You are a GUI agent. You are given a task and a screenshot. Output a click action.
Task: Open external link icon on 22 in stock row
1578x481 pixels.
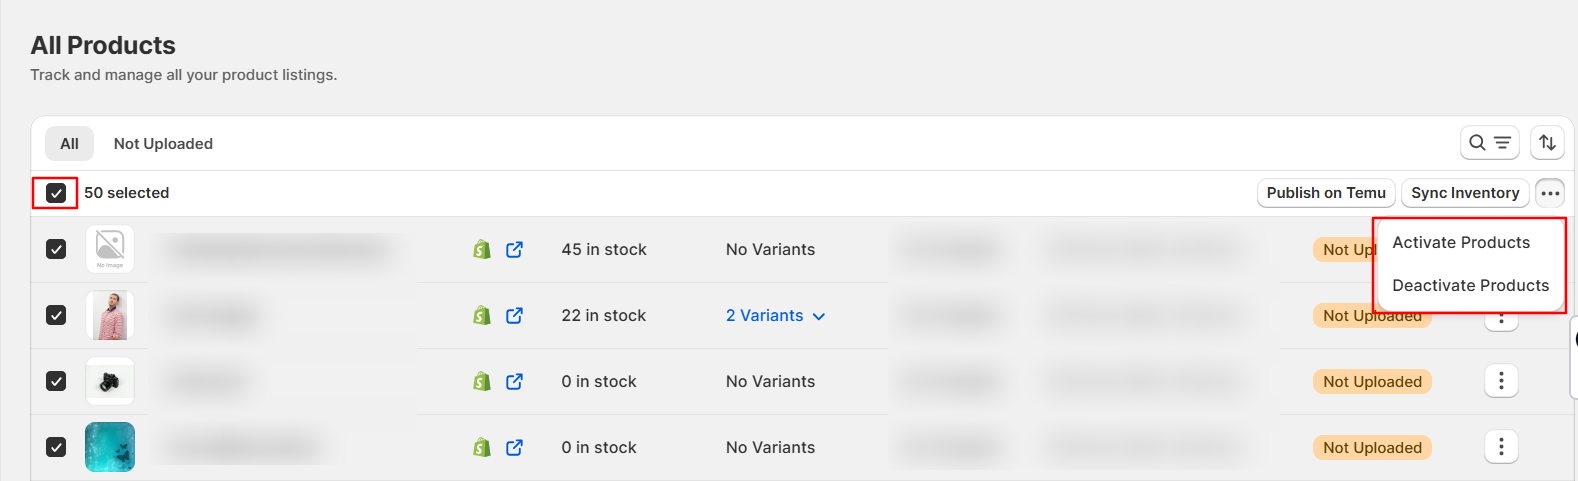pos(514,315)
